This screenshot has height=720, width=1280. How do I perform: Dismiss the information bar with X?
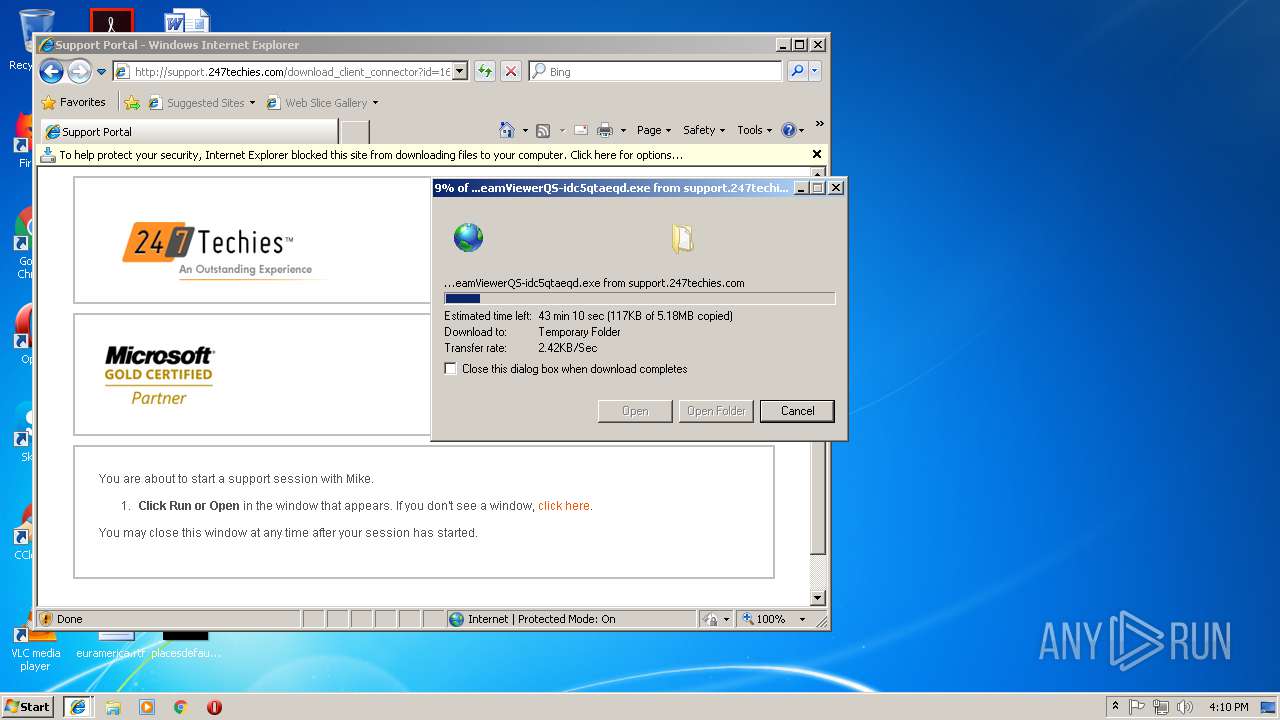pos(817,154)
